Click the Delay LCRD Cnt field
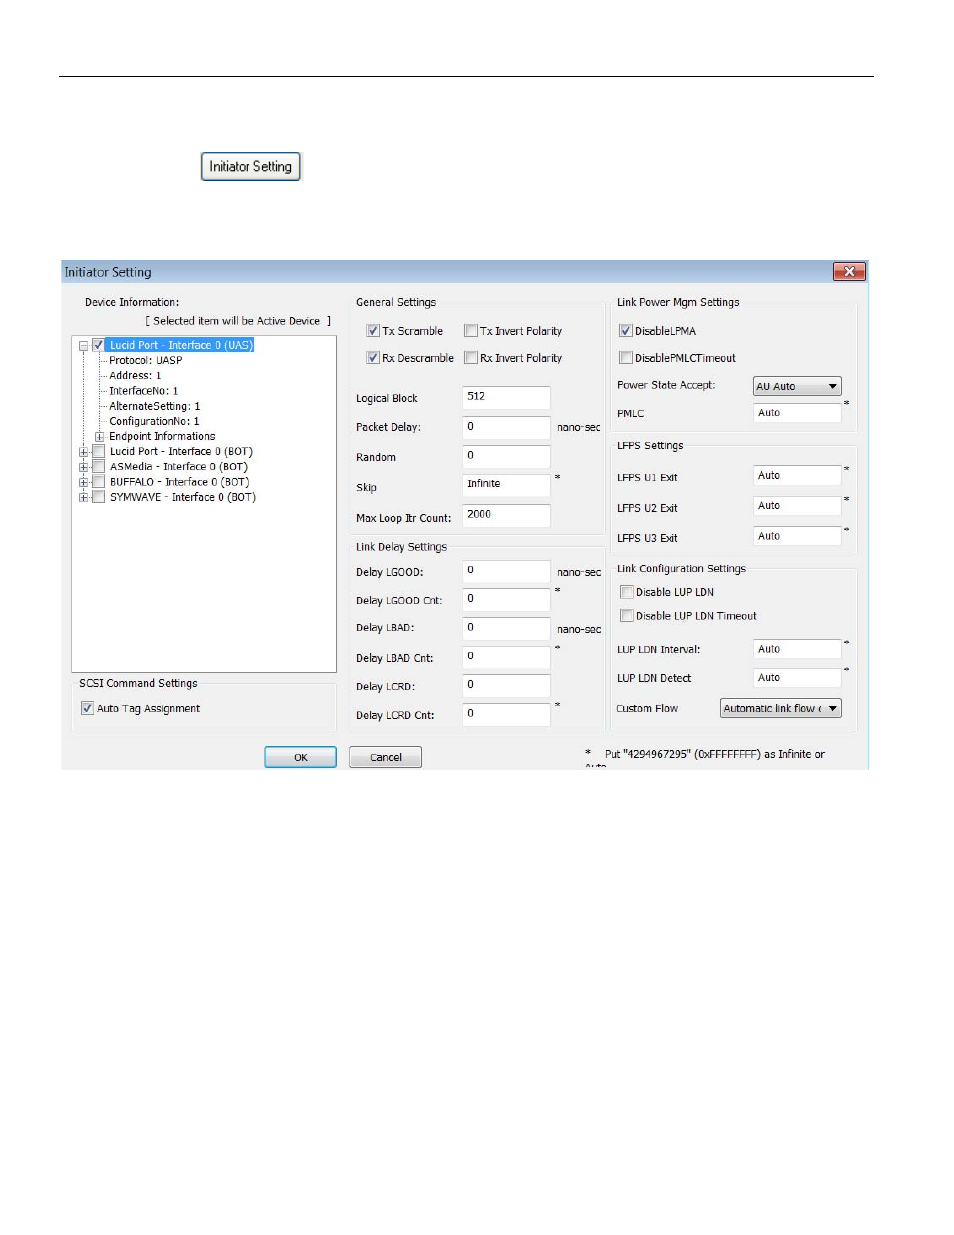The image size is (954, 1235). coord(506,714)
